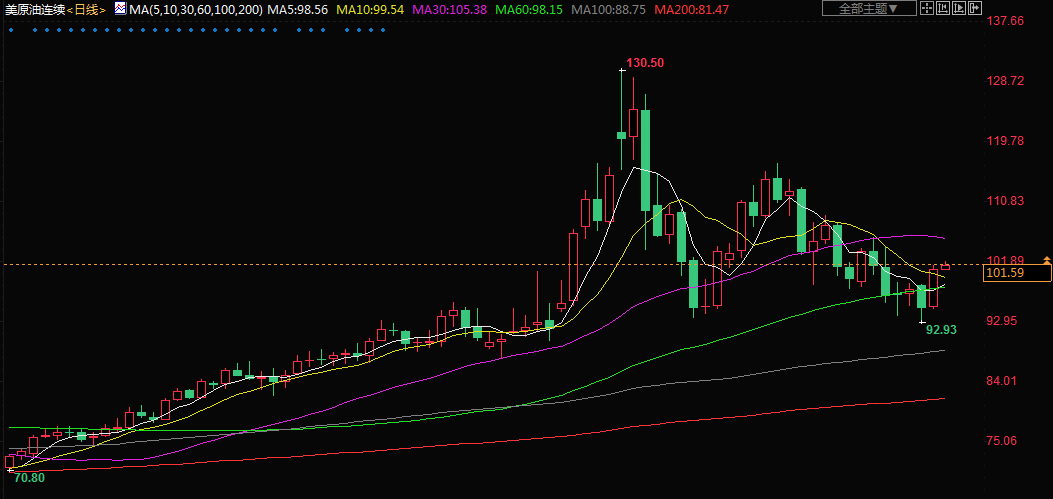Click the MA indicator chart icon
1053x499 pixels.
pos(120,8)
